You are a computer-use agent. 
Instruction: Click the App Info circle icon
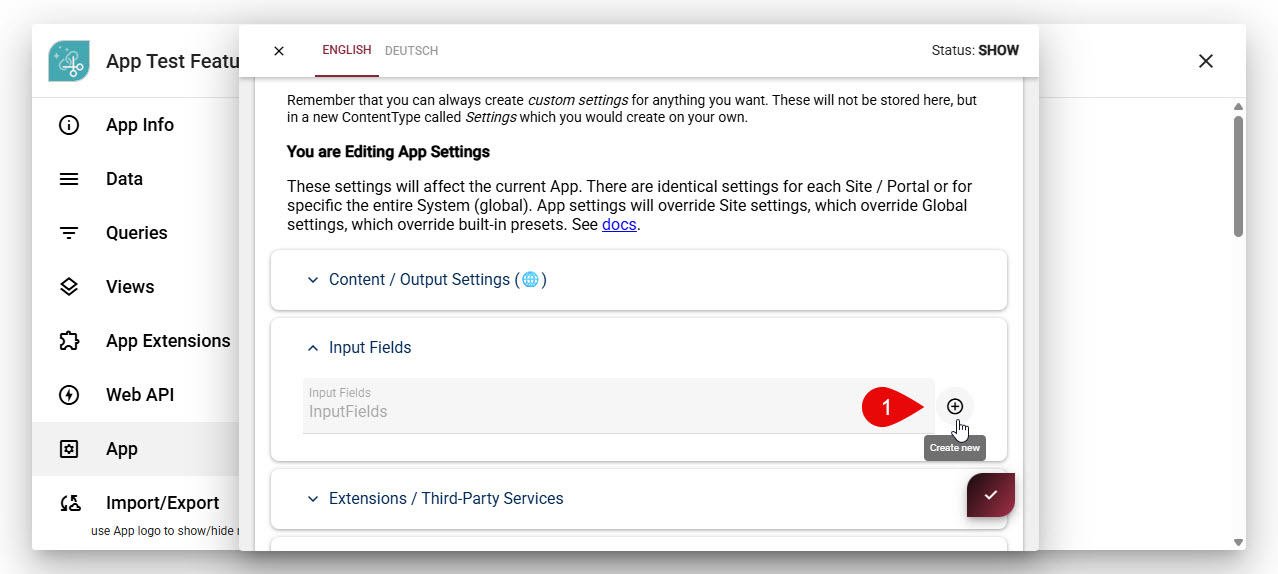point(69,125)
